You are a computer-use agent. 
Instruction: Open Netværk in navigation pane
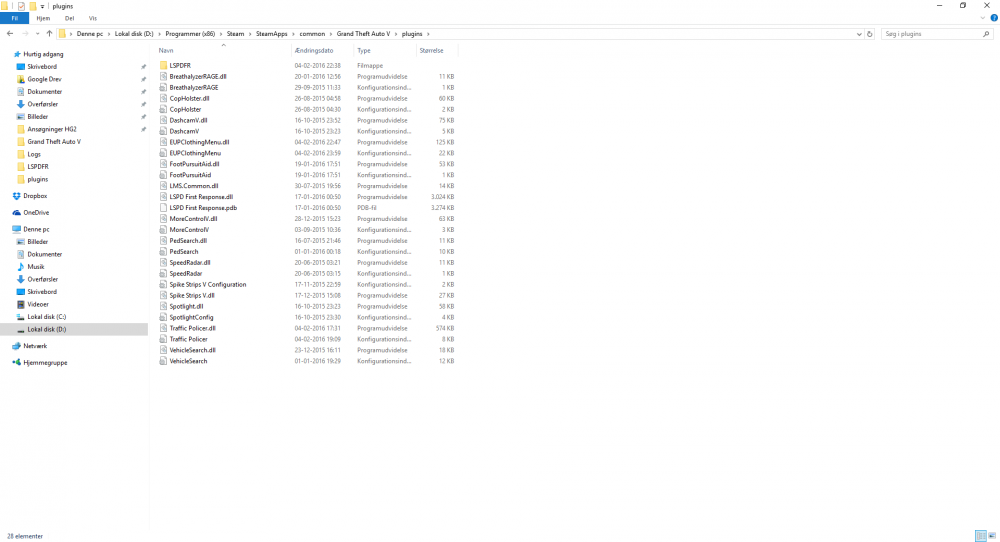pos(34,346)
